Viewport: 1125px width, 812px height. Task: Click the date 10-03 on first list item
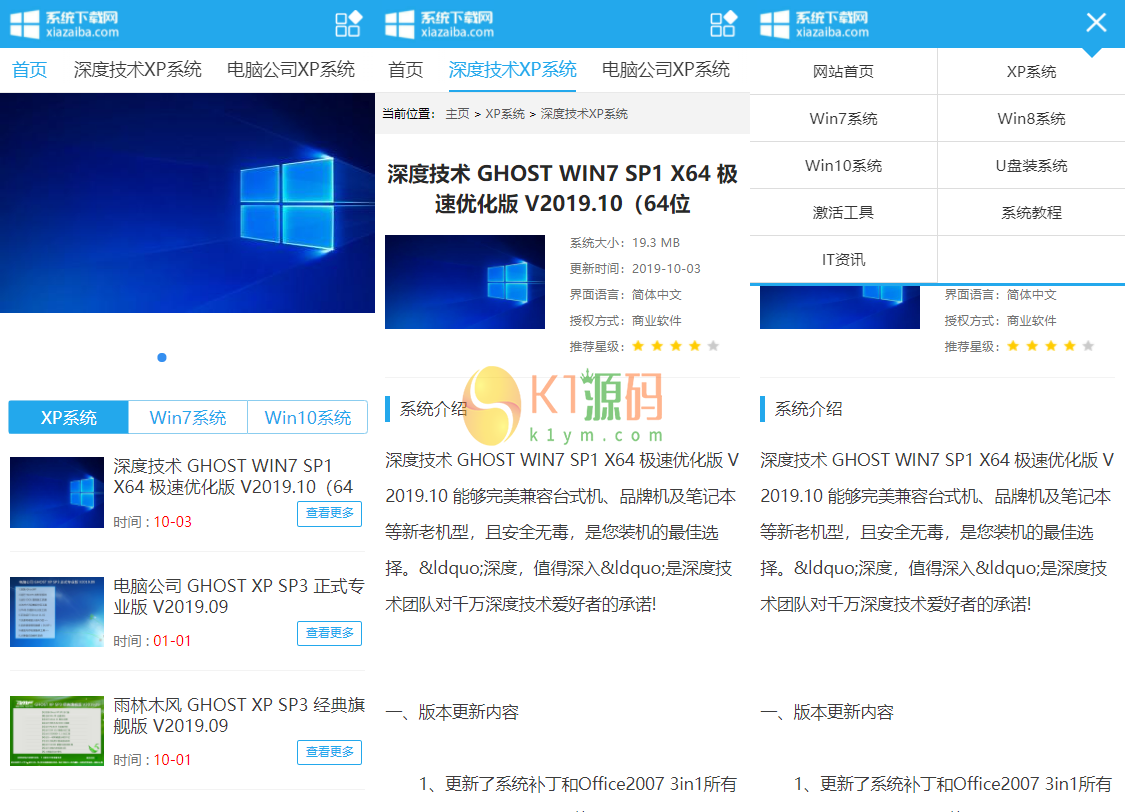point(173,522)
